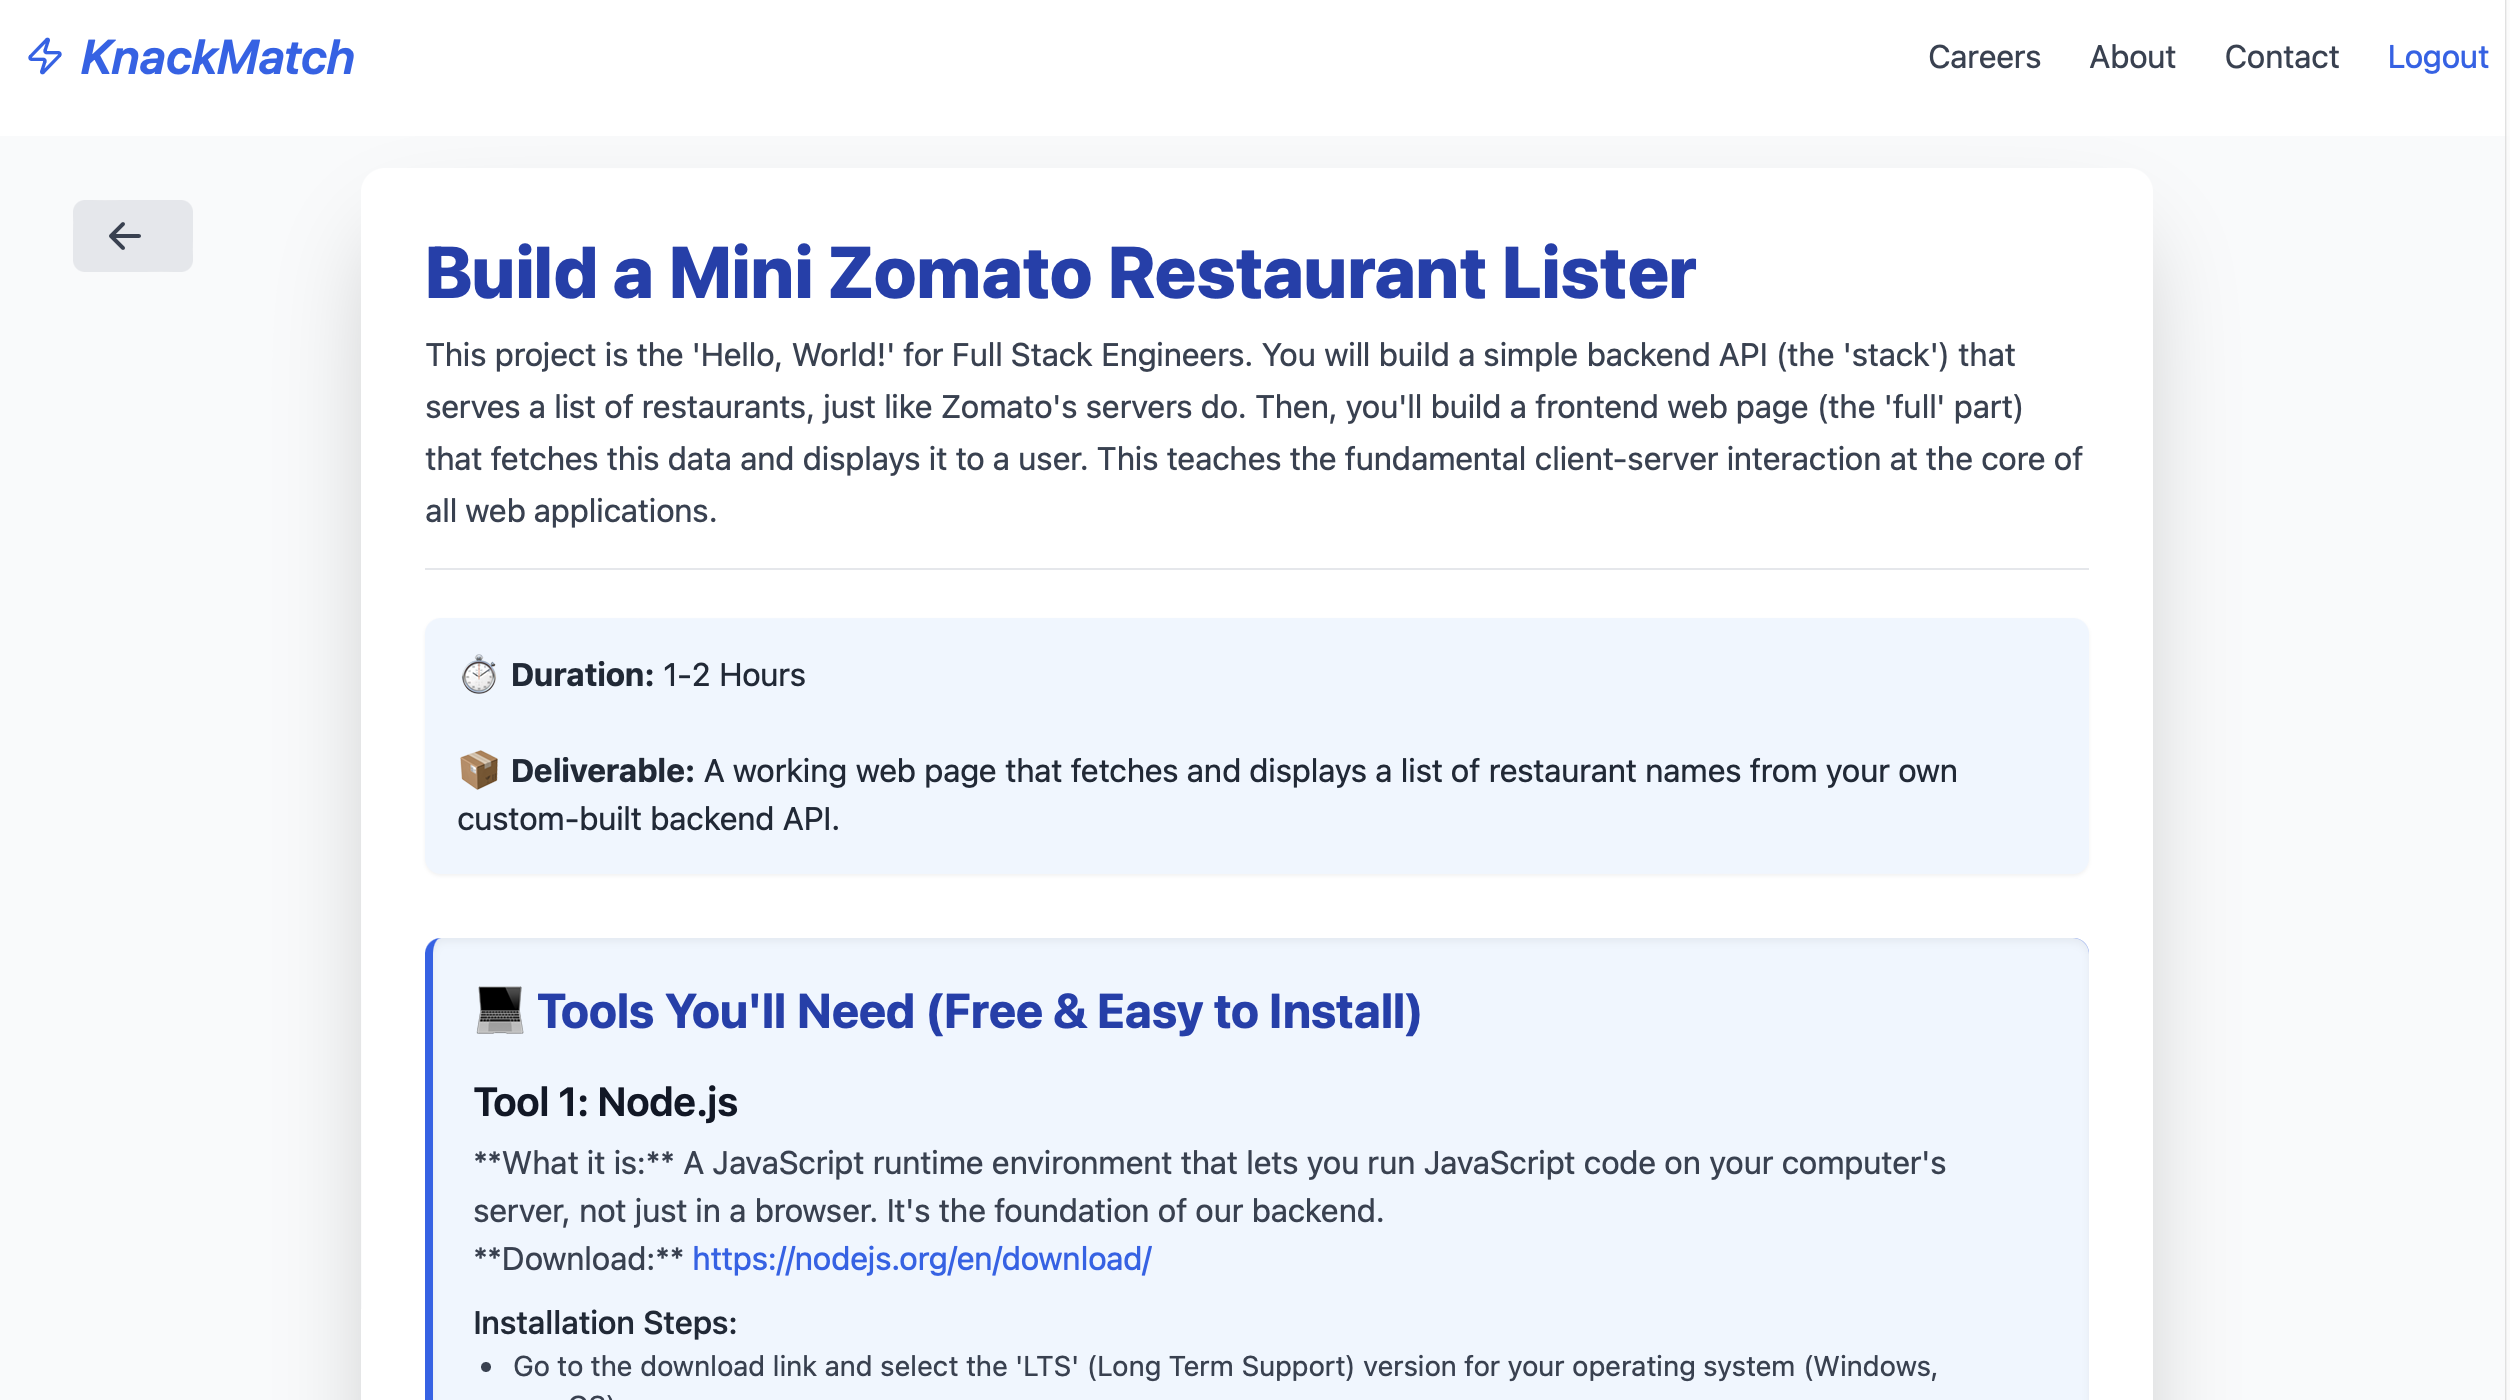2510x1400 pixels.
Task: Open the Careers navigation item
Action: [1983, 57]
